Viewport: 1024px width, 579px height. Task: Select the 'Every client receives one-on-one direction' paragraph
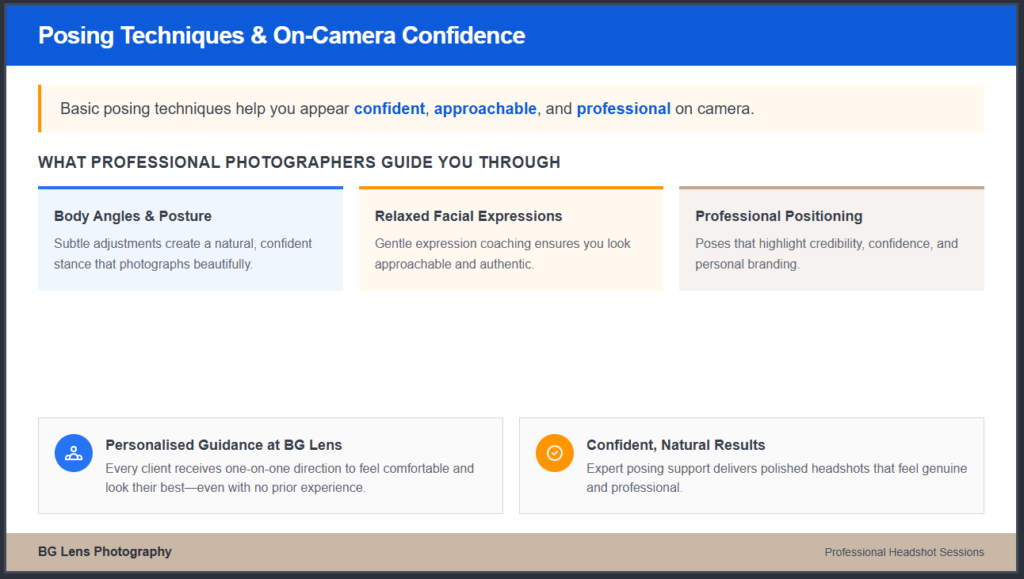[290, 478]
